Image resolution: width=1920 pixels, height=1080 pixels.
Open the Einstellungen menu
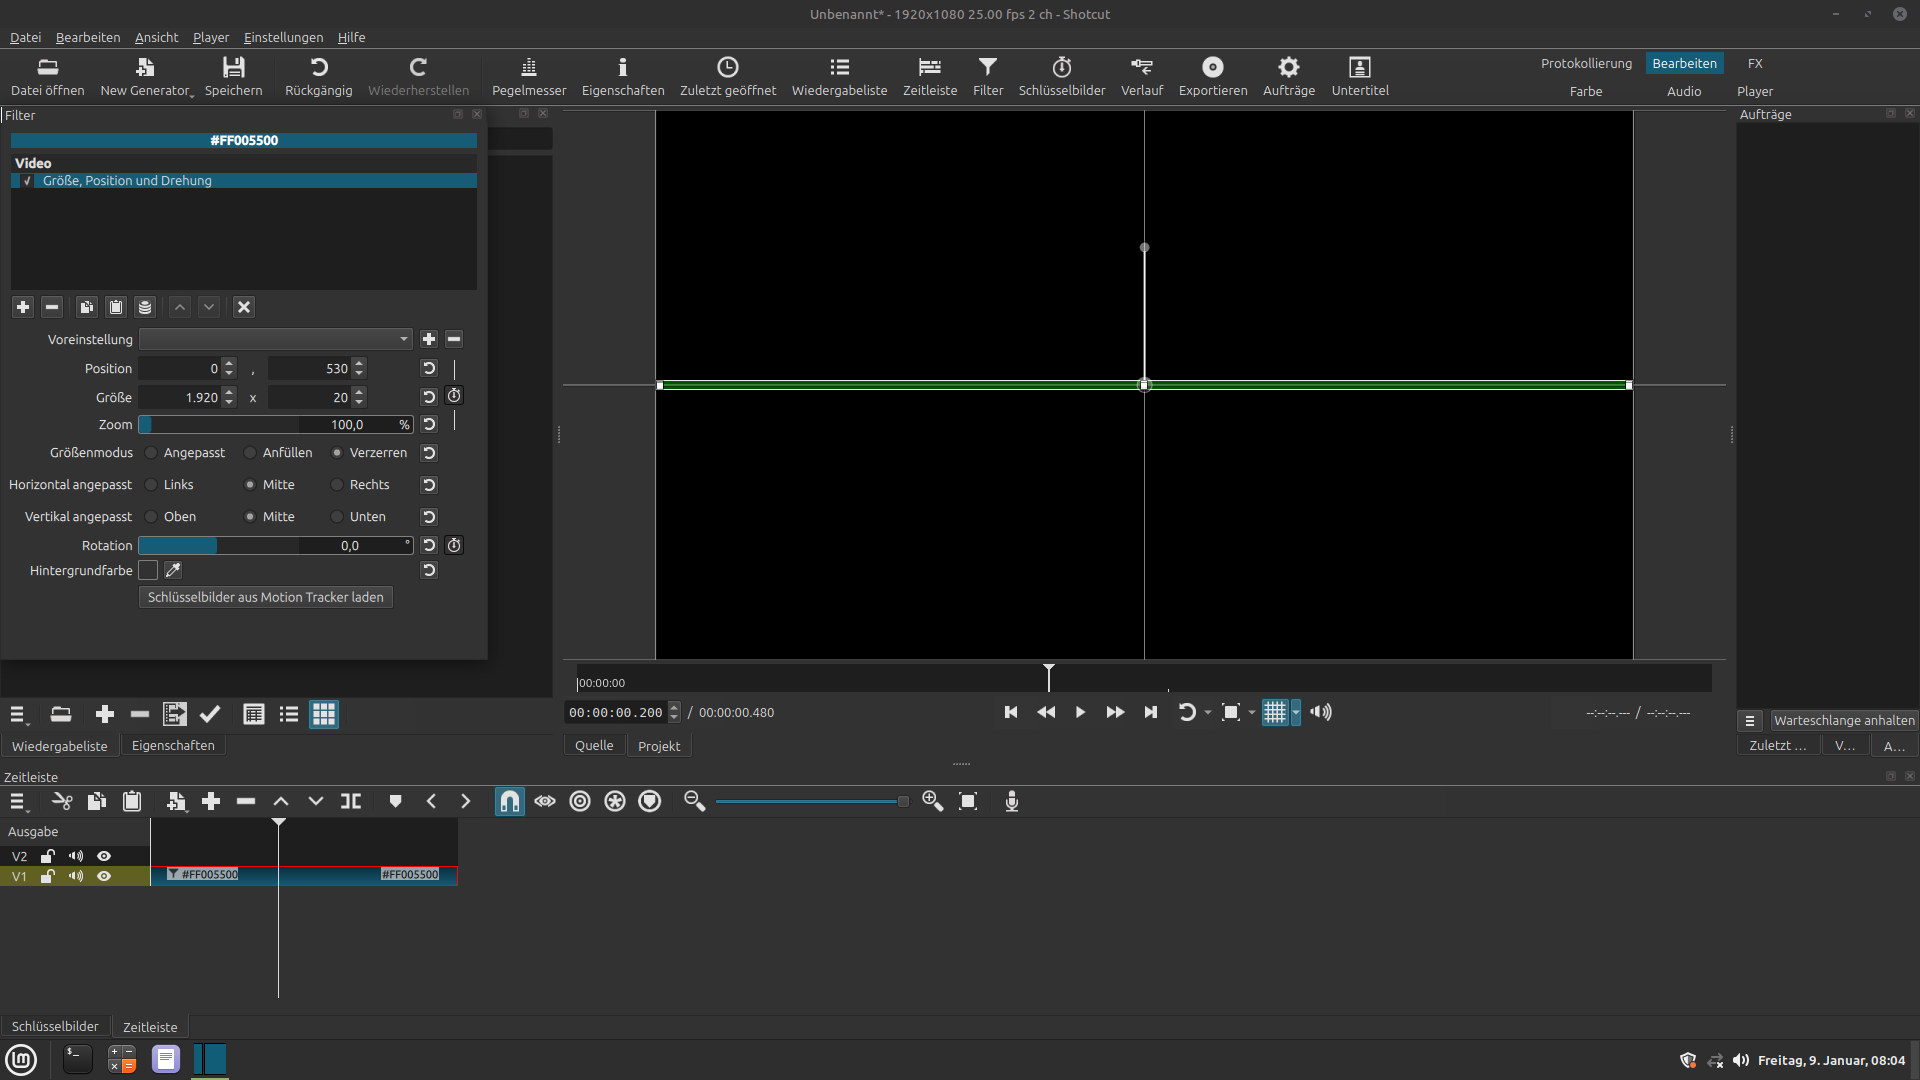283,37
